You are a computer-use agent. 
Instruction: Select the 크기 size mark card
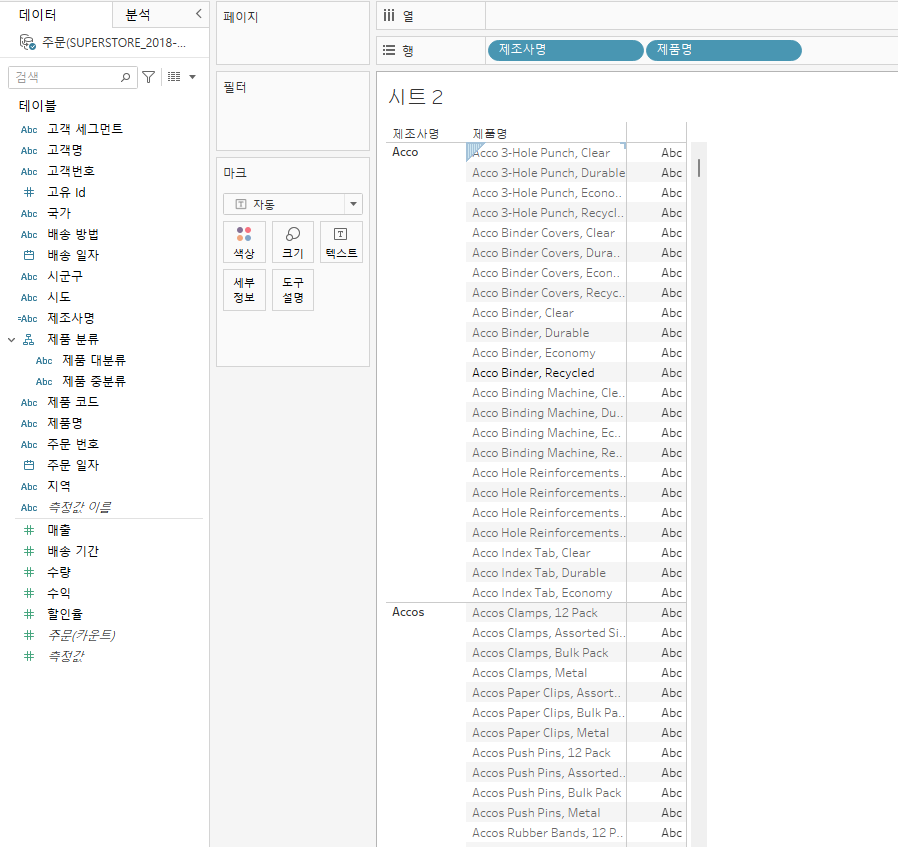coord(293,242)
